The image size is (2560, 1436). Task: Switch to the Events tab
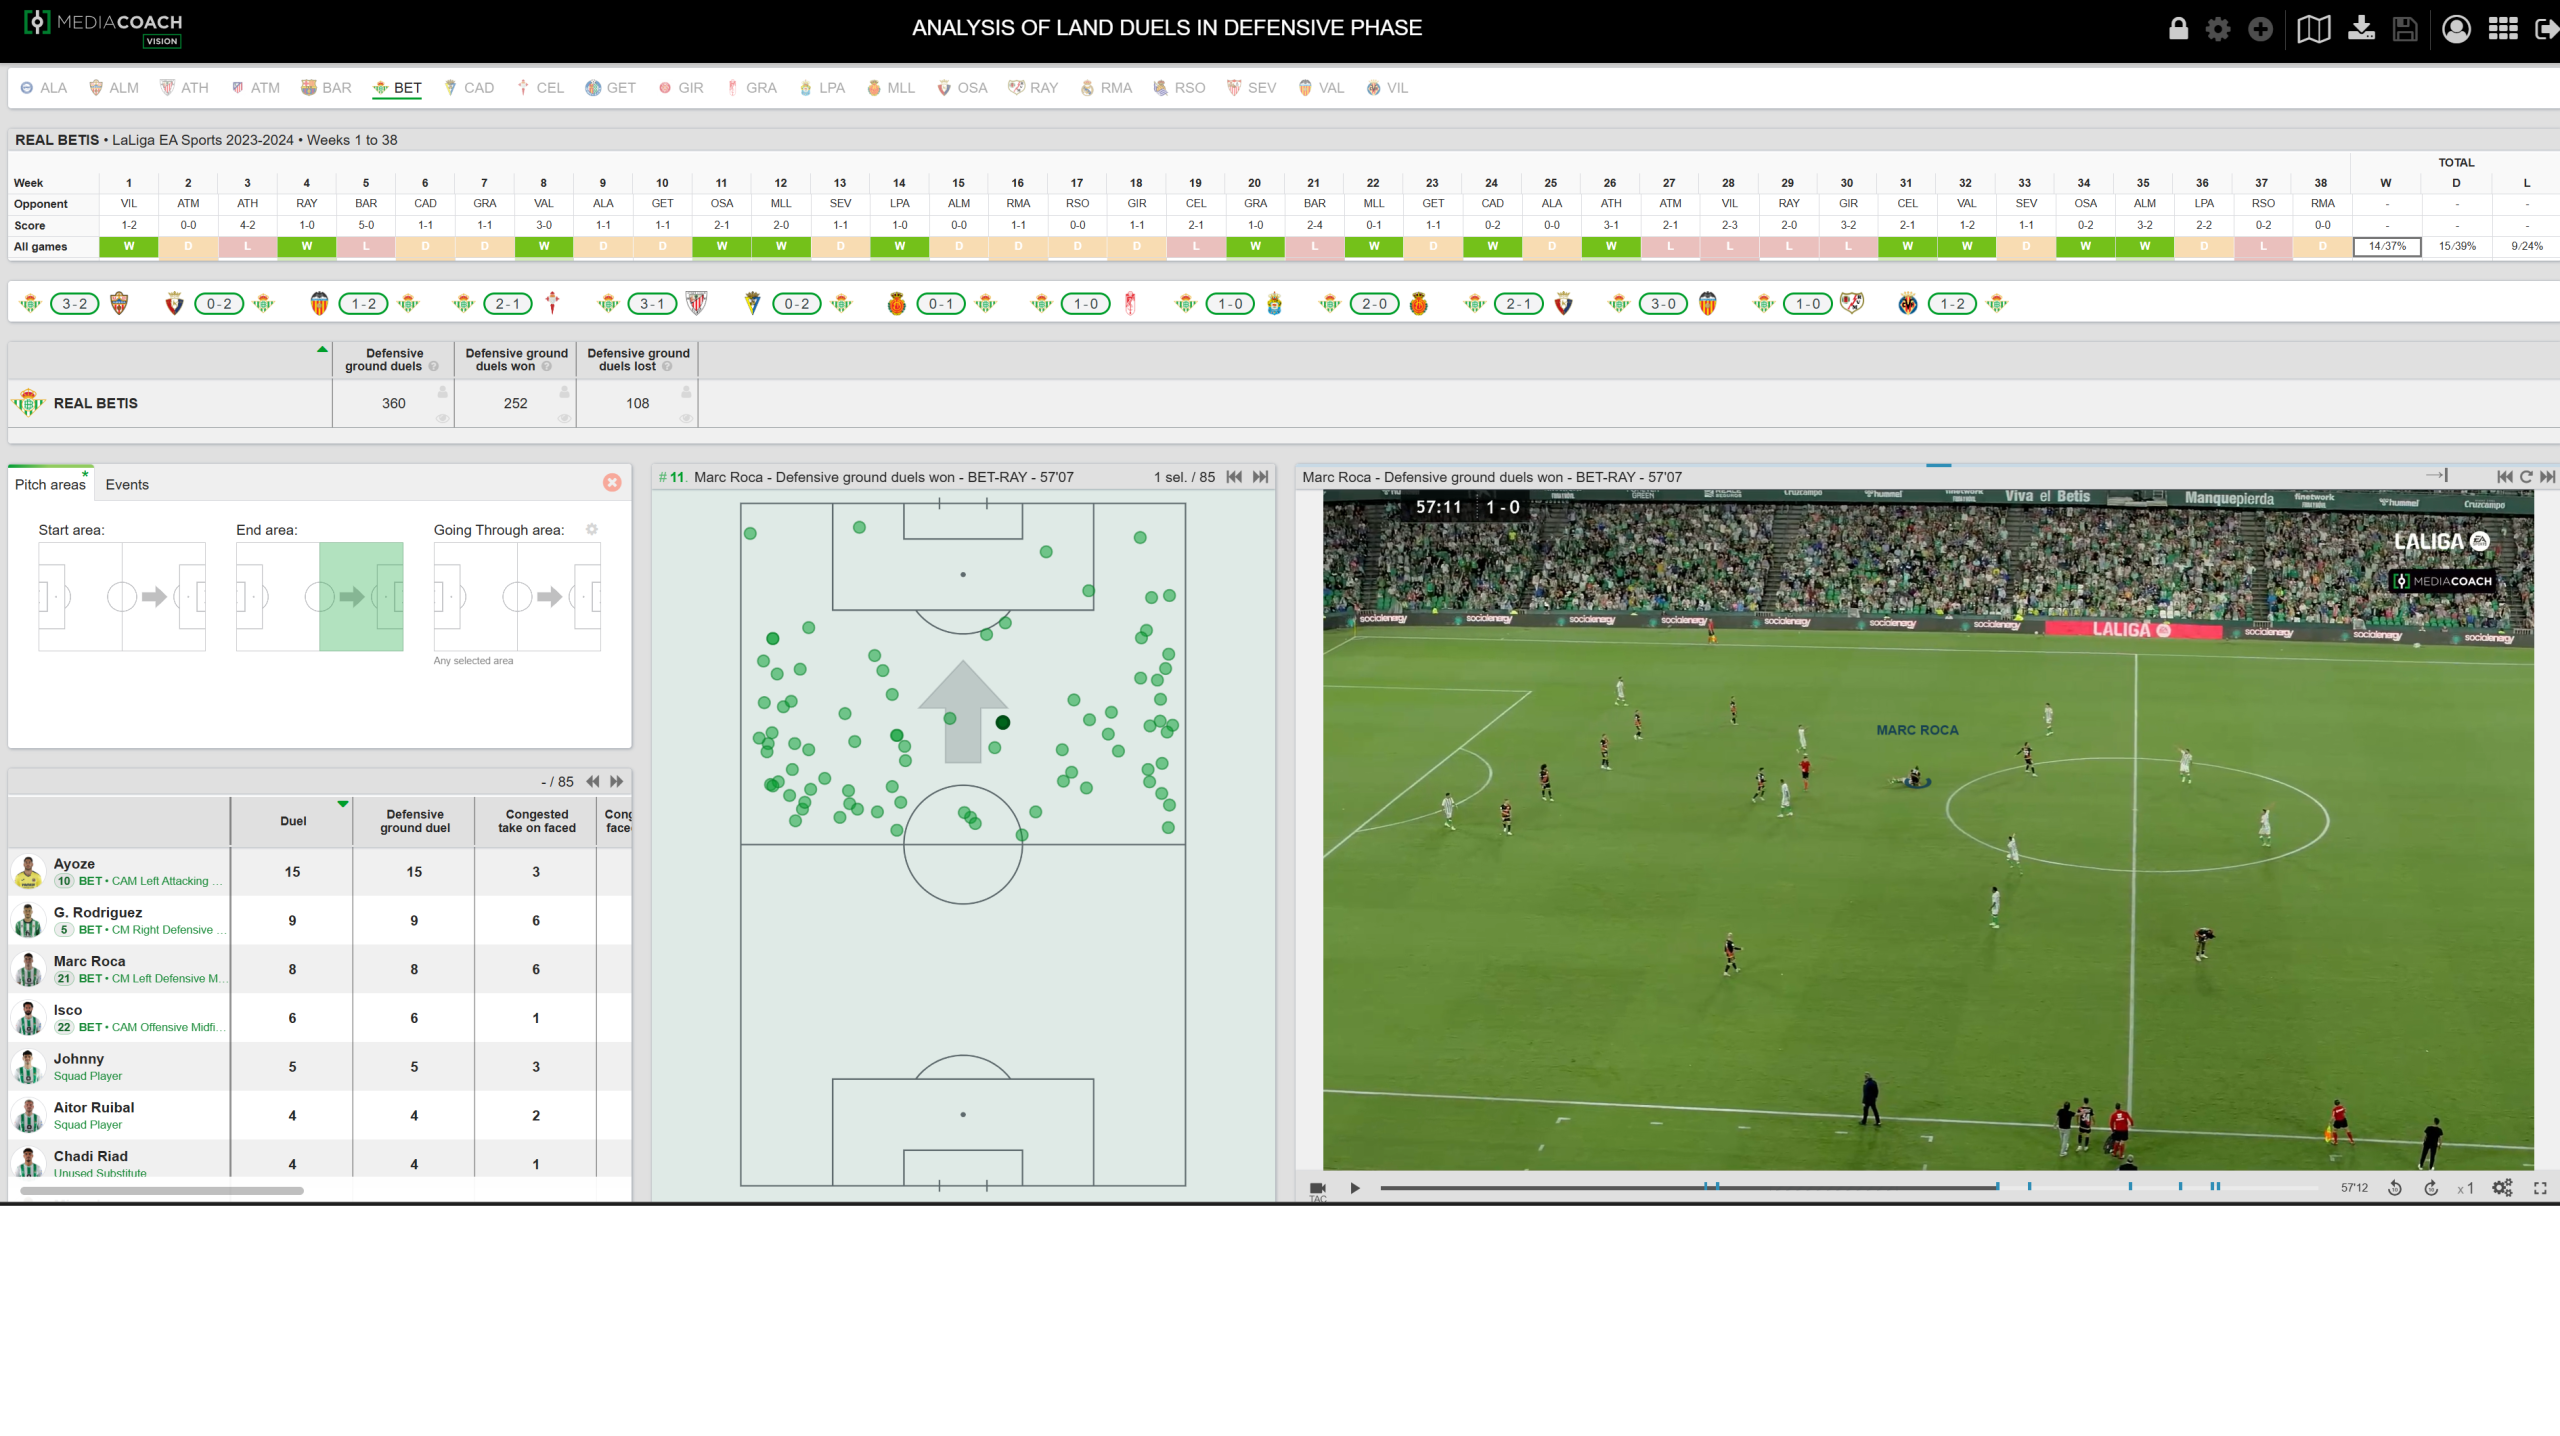tap(127, 484)
